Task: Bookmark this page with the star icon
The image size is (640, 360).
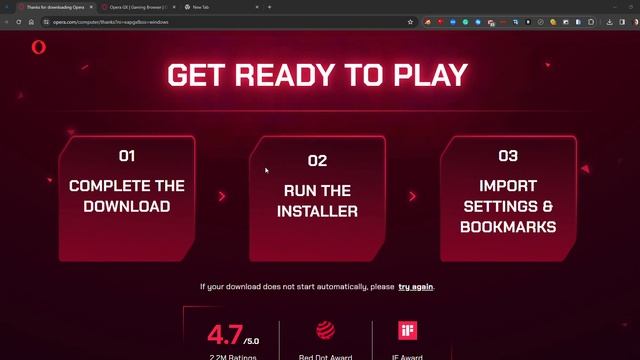Action: (410, 22)
